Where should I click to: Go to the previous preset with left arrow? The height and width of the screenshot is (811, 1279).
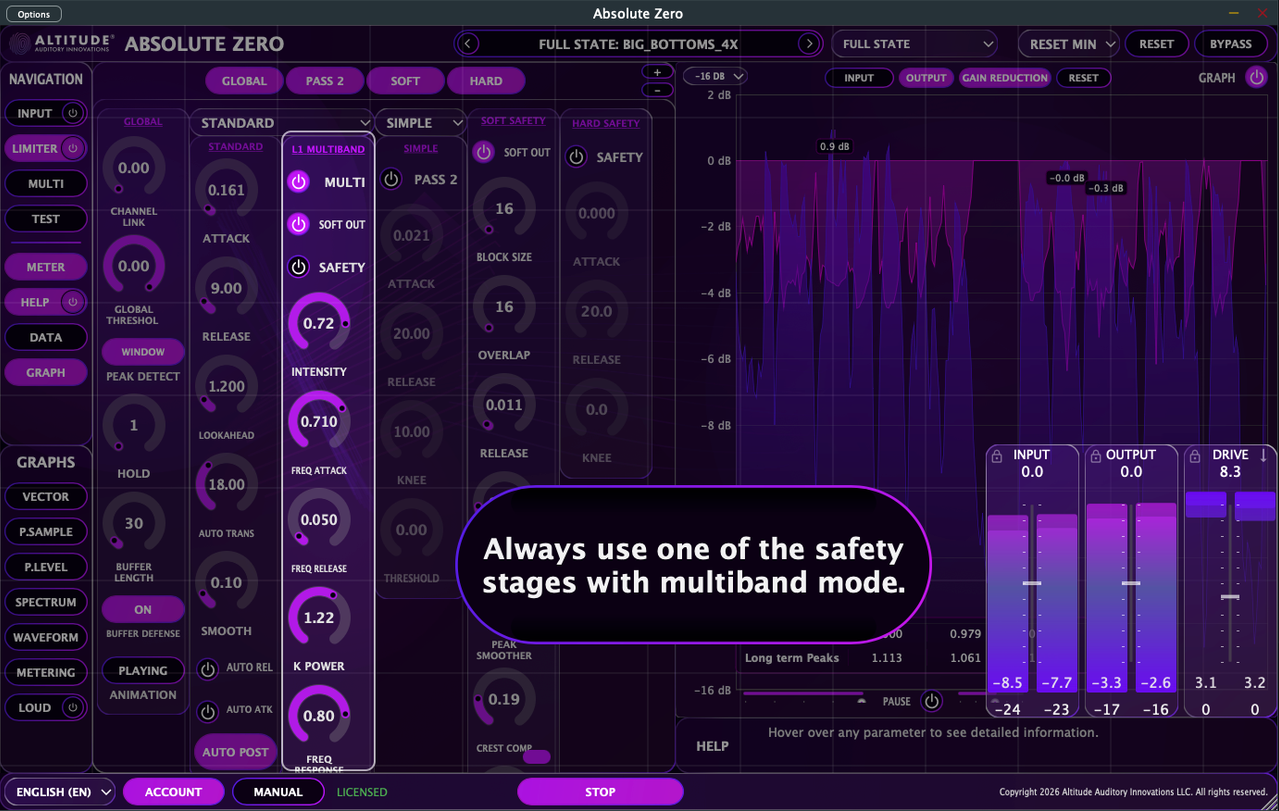tap(468, 44)
